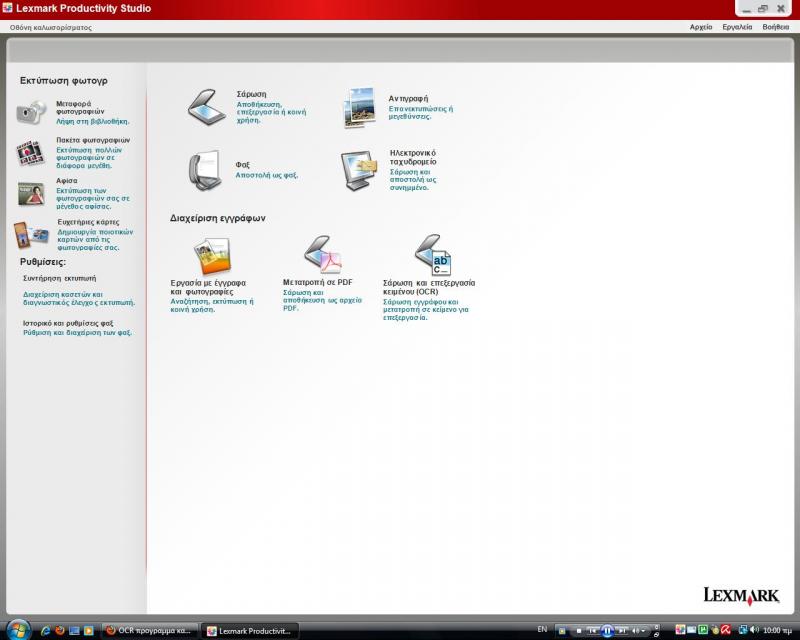800x640 pixels.
Task: Click the 'Σάρωση' title text
Action: (251, 94)
